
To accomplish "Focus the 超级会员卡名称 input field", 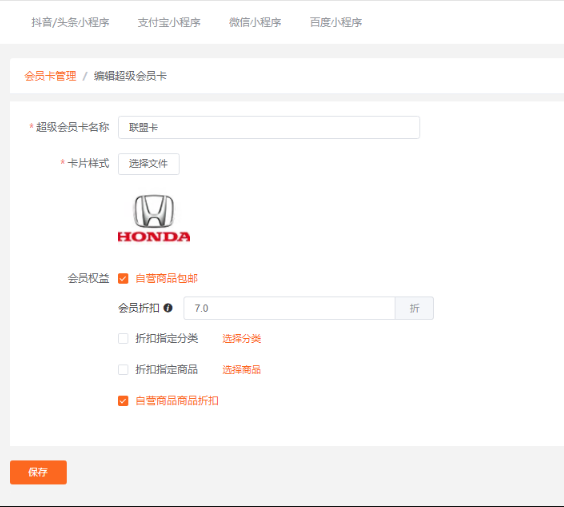I will point(269,127).
